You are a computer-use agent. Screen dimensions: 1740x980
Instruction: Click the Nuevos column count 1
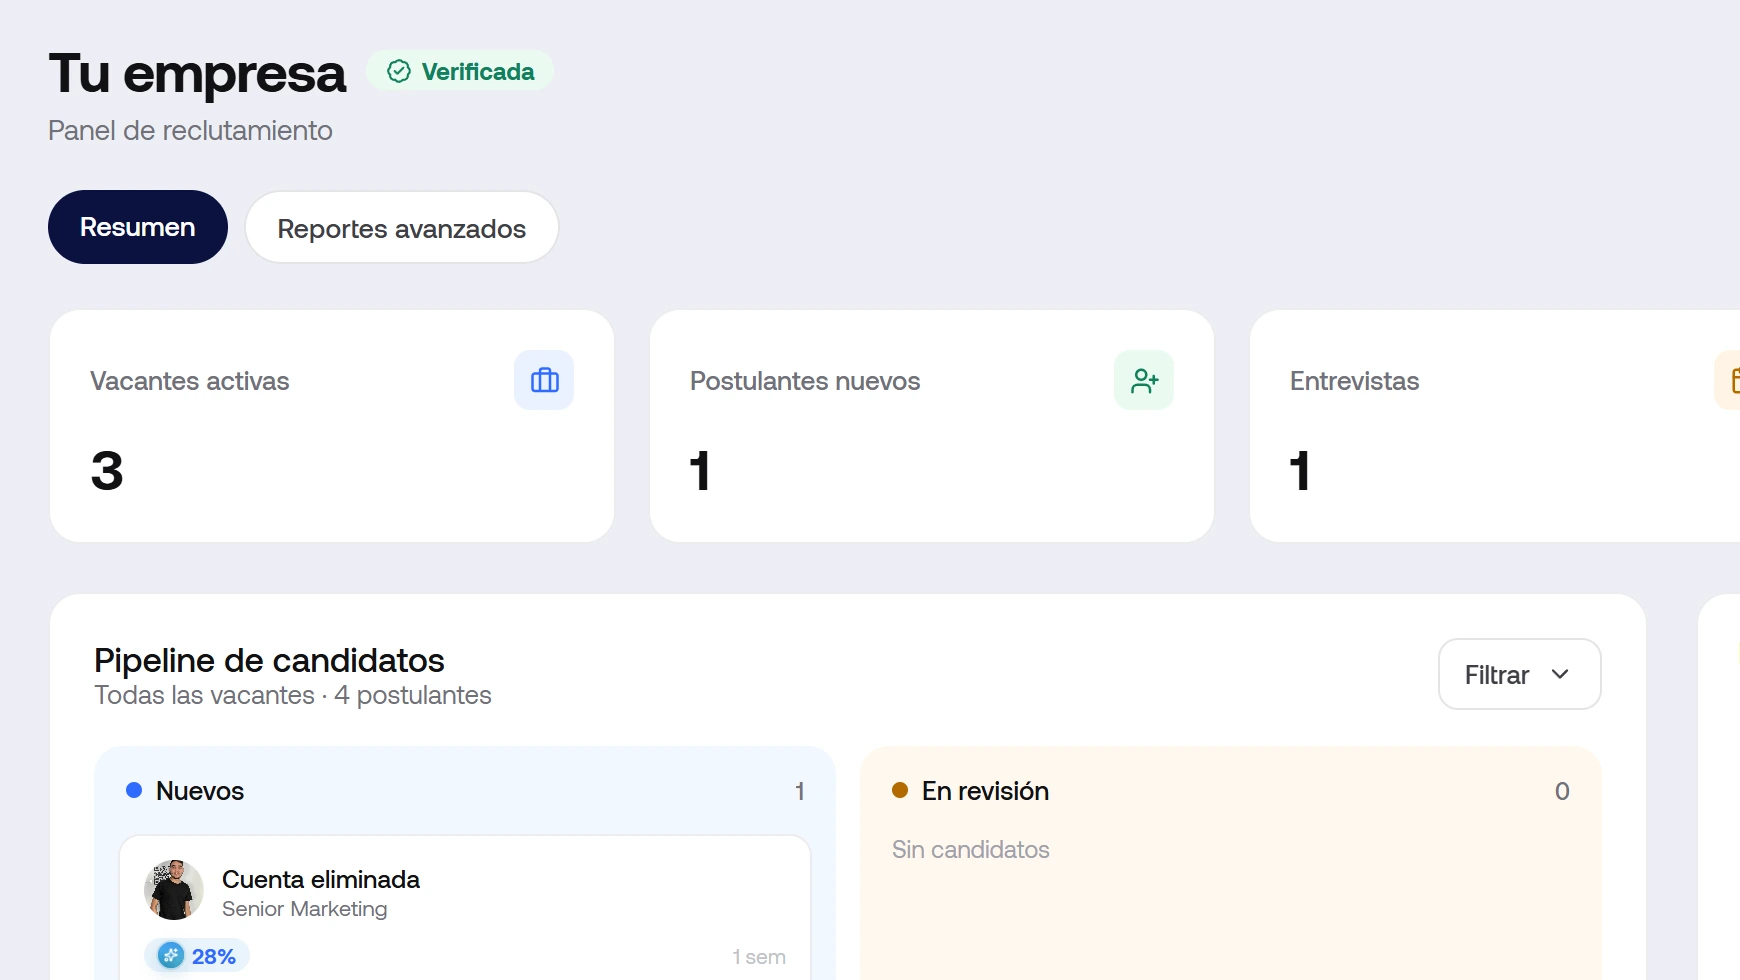click(800, 791)
